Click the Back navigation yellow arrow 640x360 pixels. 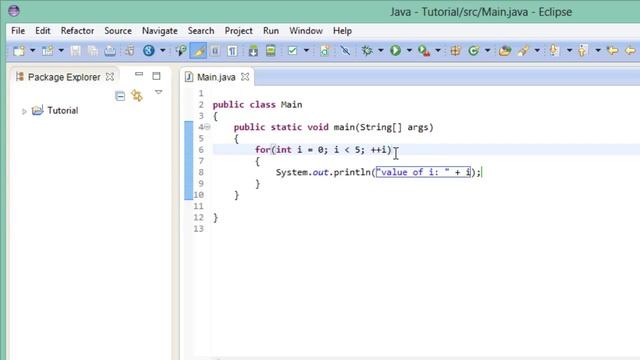click(x=631, y=51)
